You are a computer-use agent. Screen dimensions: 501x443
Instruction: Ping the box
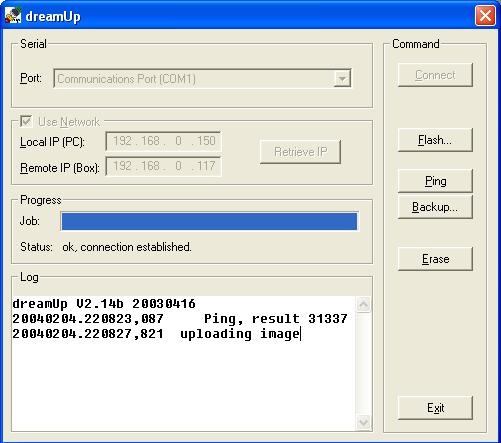[435, 181]
